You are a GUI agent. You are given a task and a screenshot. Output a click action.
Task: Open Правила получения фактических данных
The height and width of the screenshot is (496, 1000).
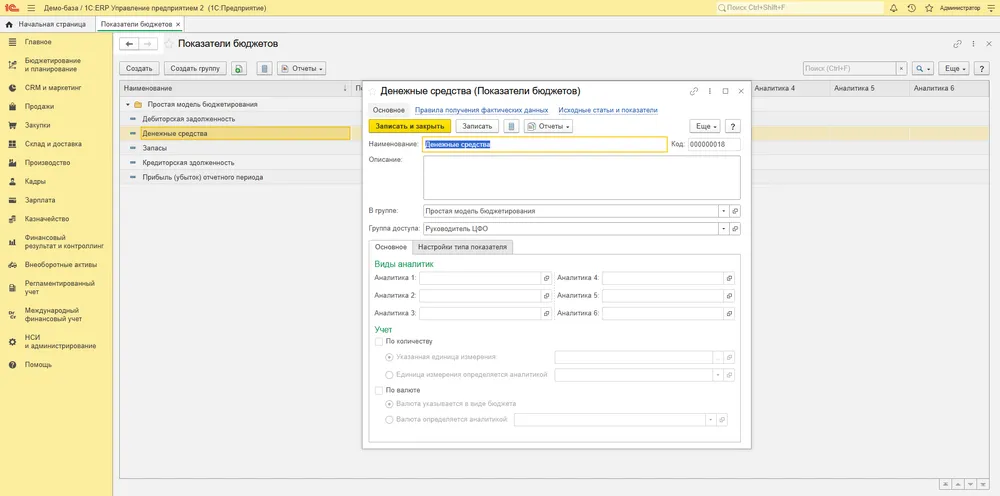click(482, 110)
